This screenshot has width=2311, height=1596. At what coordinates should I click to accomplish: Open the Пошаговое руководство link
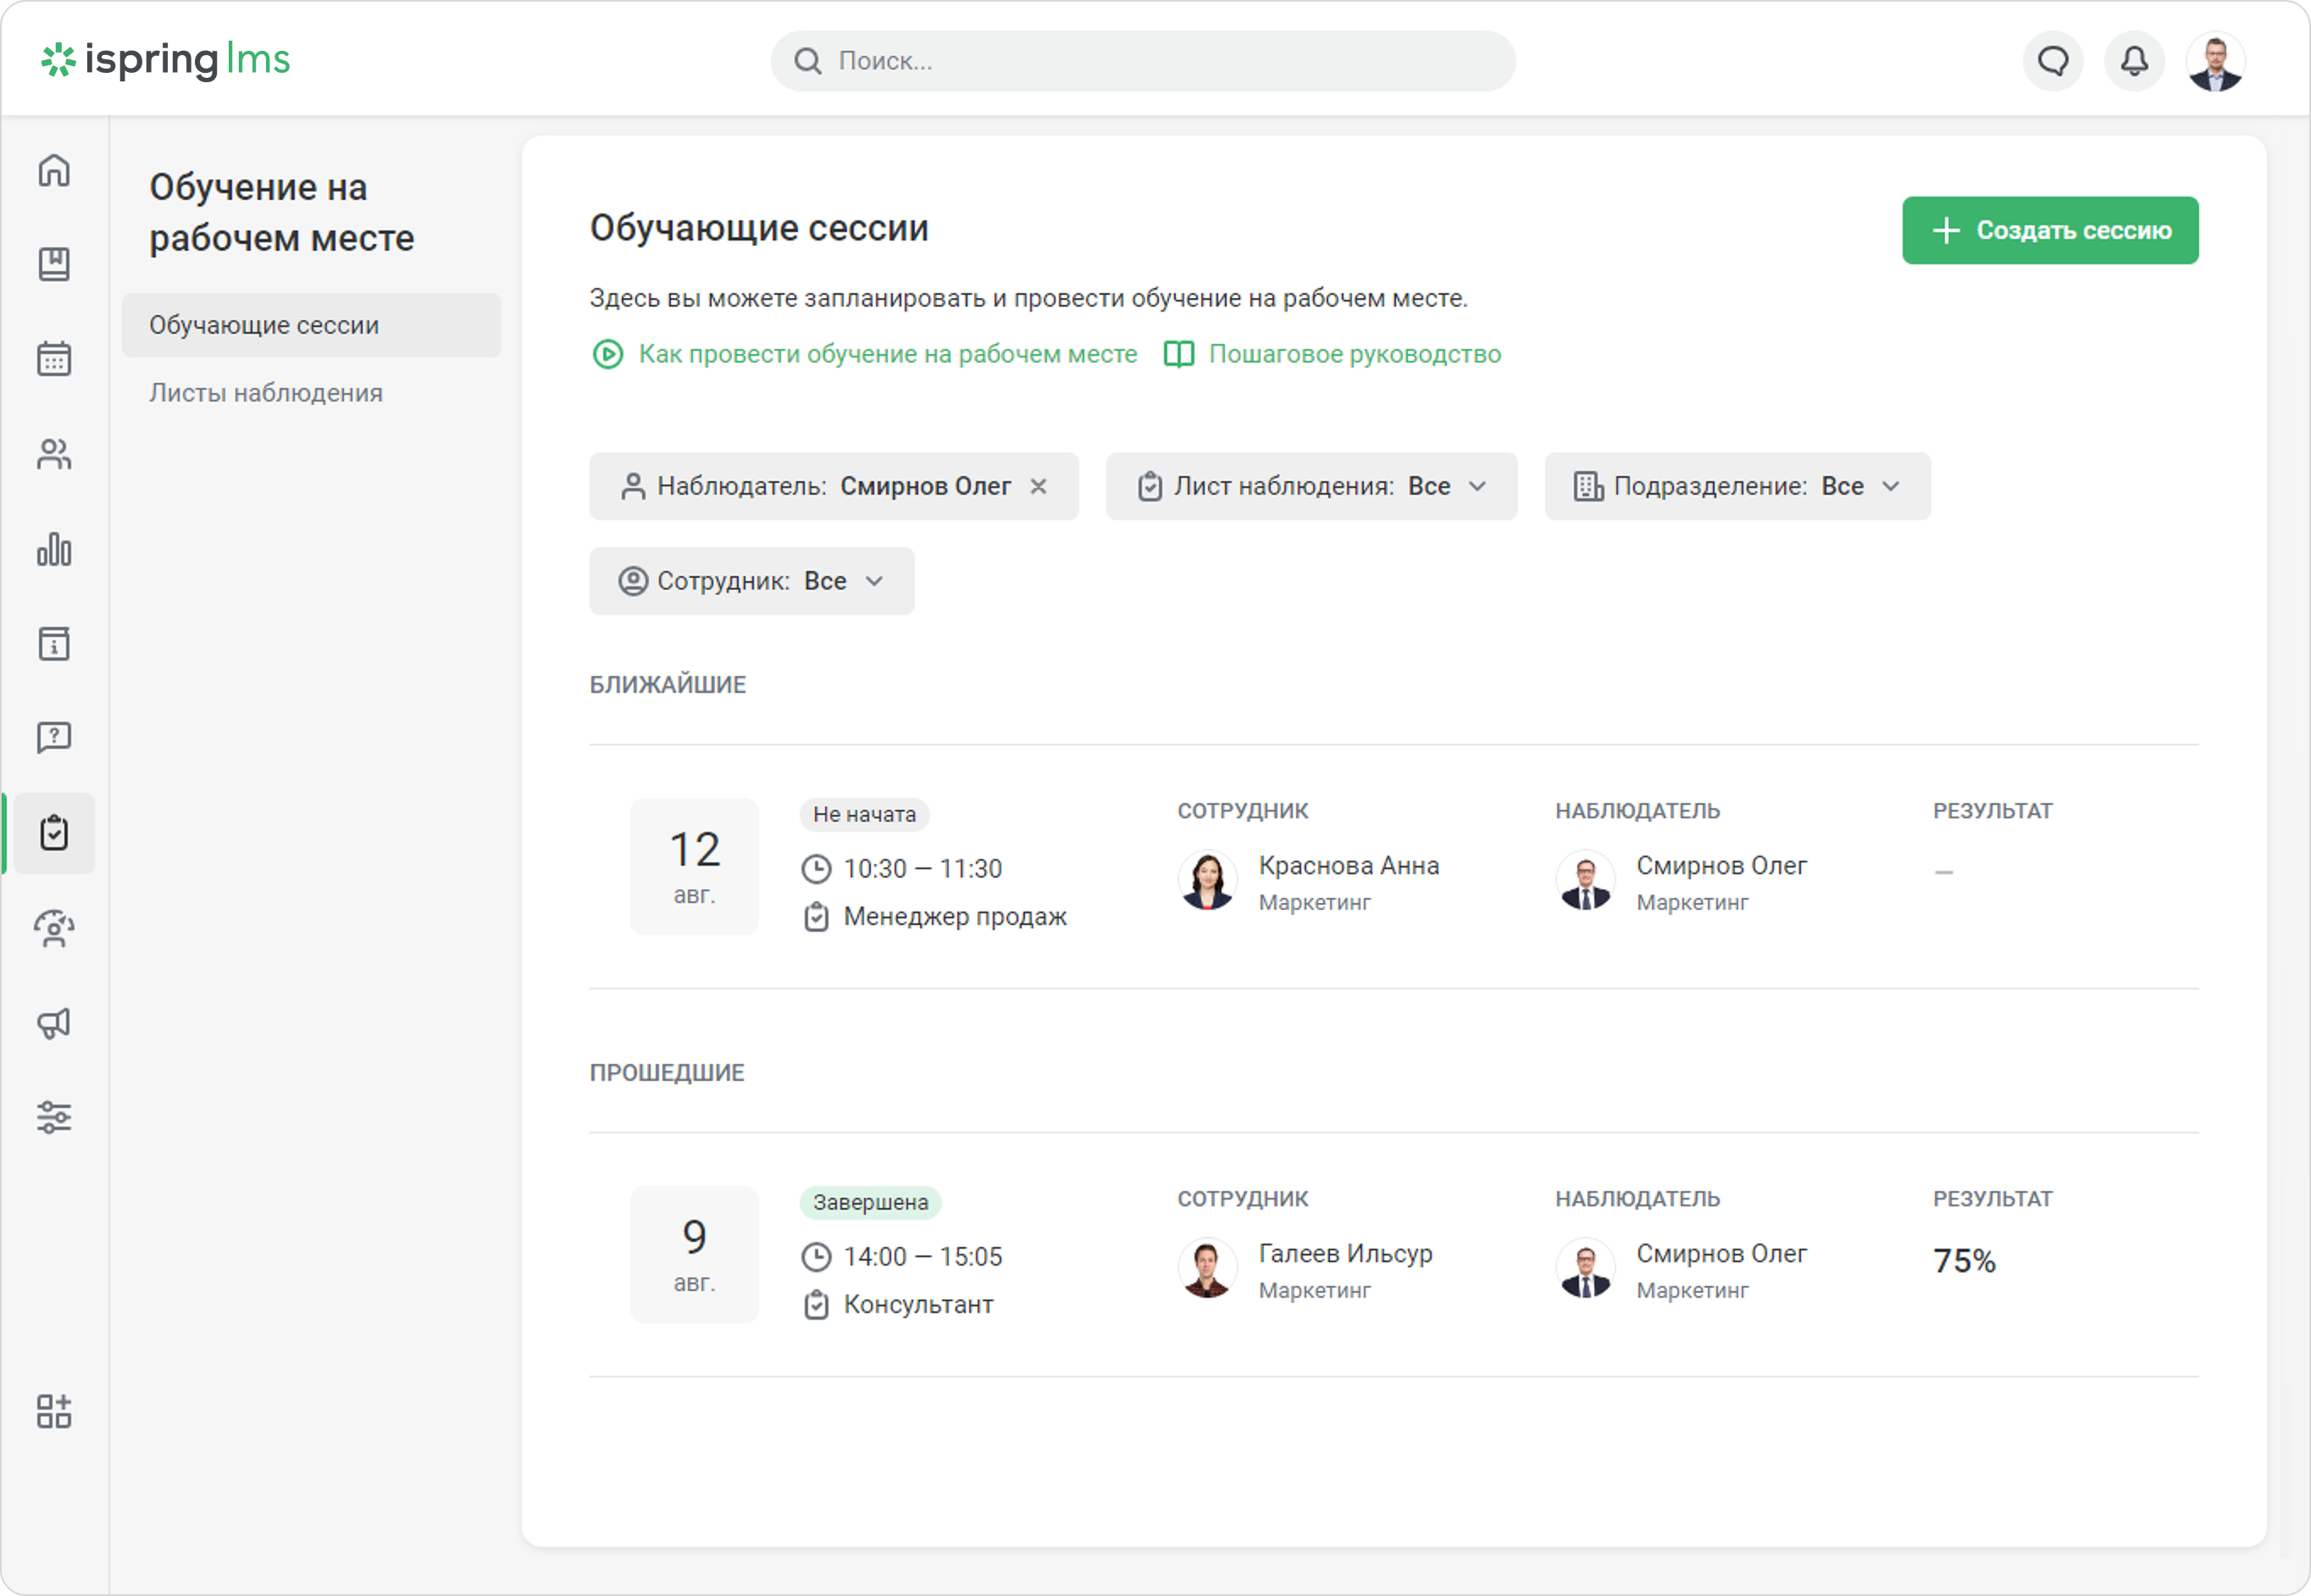tap(1354, 354)
